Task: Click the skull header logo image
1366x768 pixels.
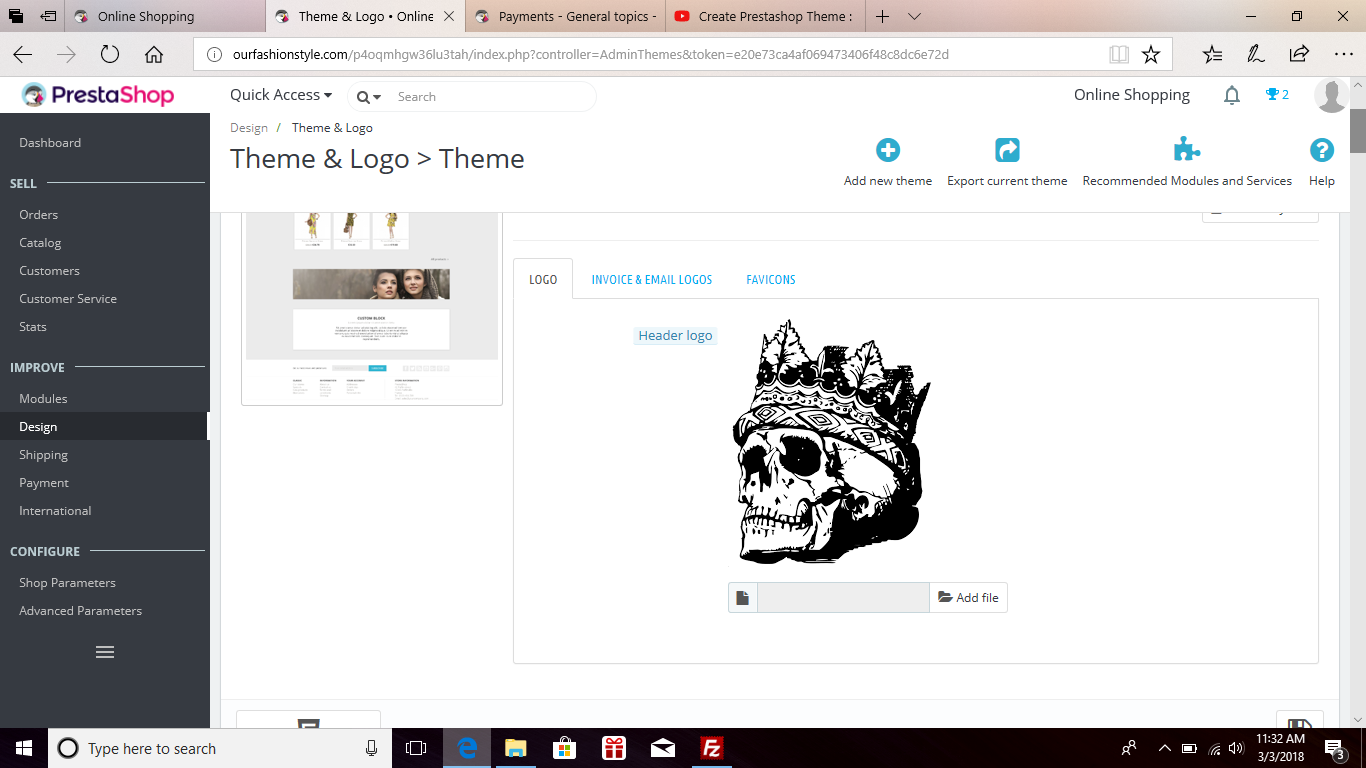Action: tap(832, 441)
